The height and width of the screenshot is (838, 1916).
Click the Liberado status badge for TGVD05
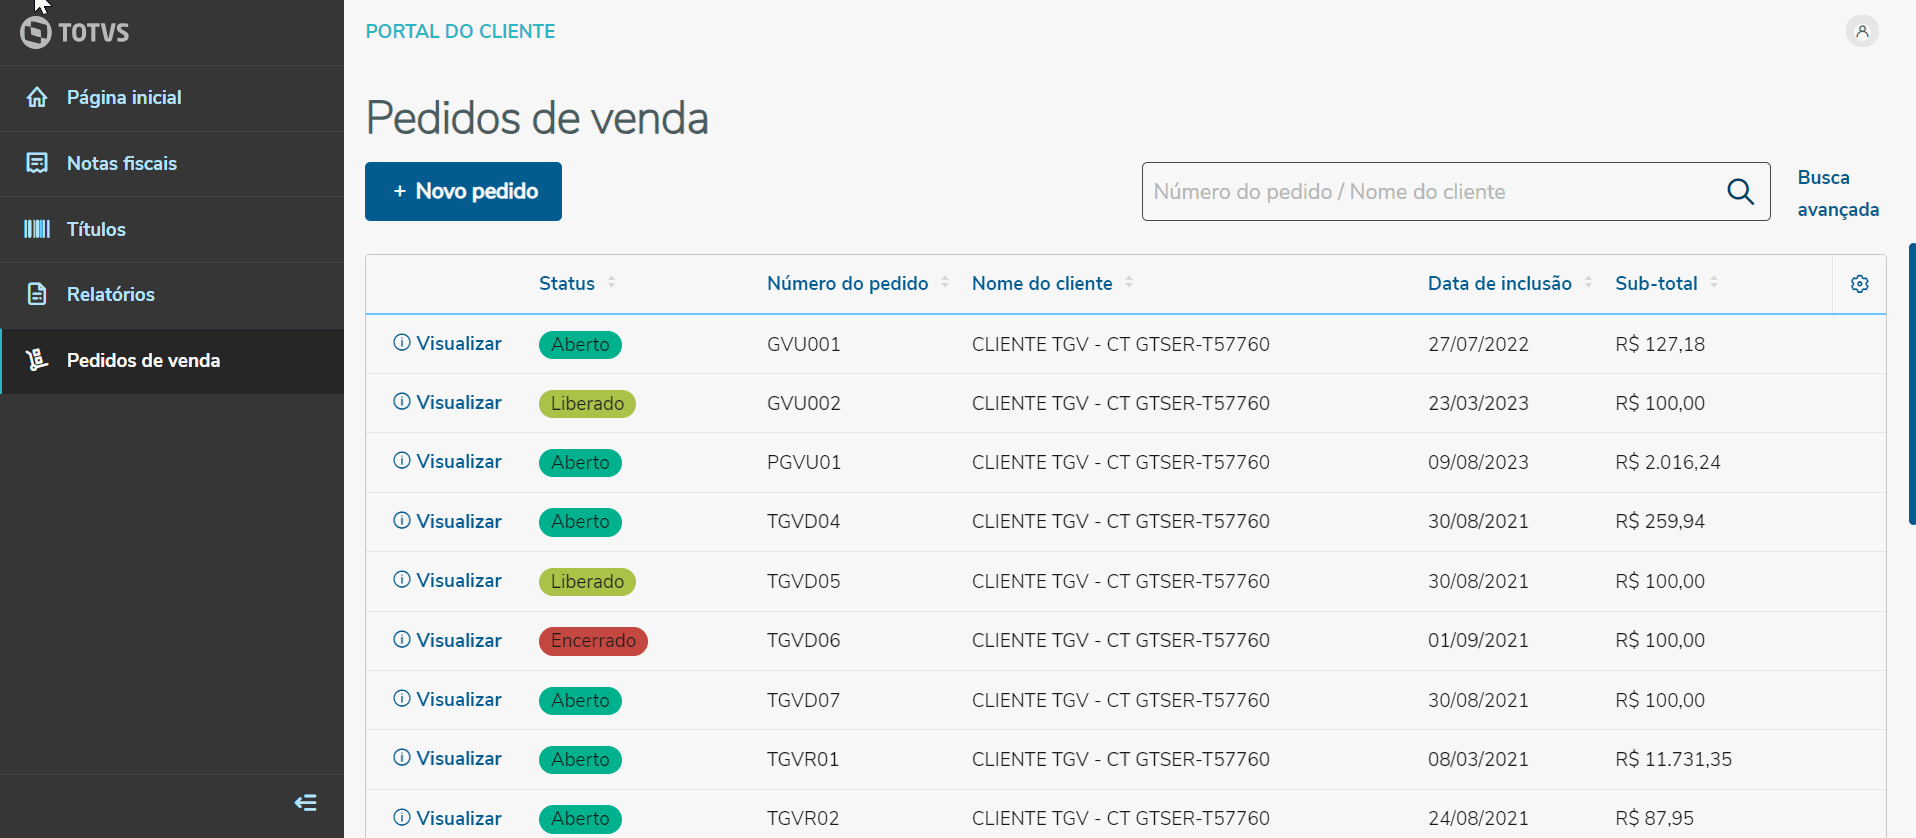[587, 582]
